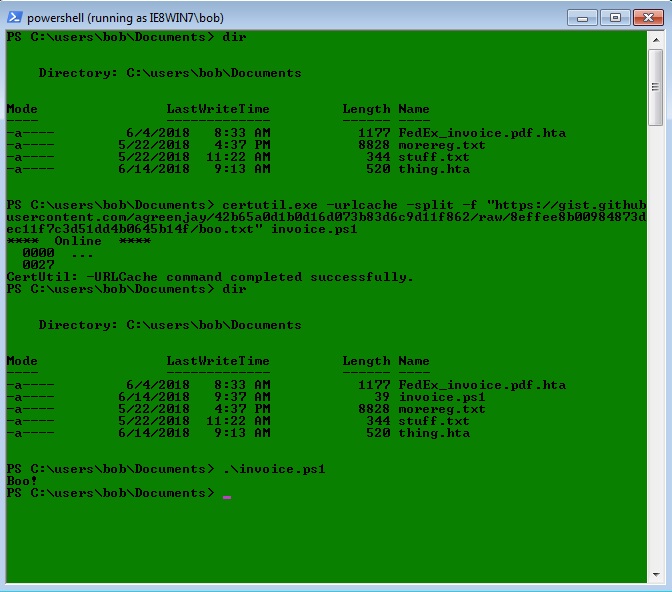This screenshot has width=672, height=592.
Task: Click the '.\invoice.ps1' command text
Action: [x=274, y=469]
